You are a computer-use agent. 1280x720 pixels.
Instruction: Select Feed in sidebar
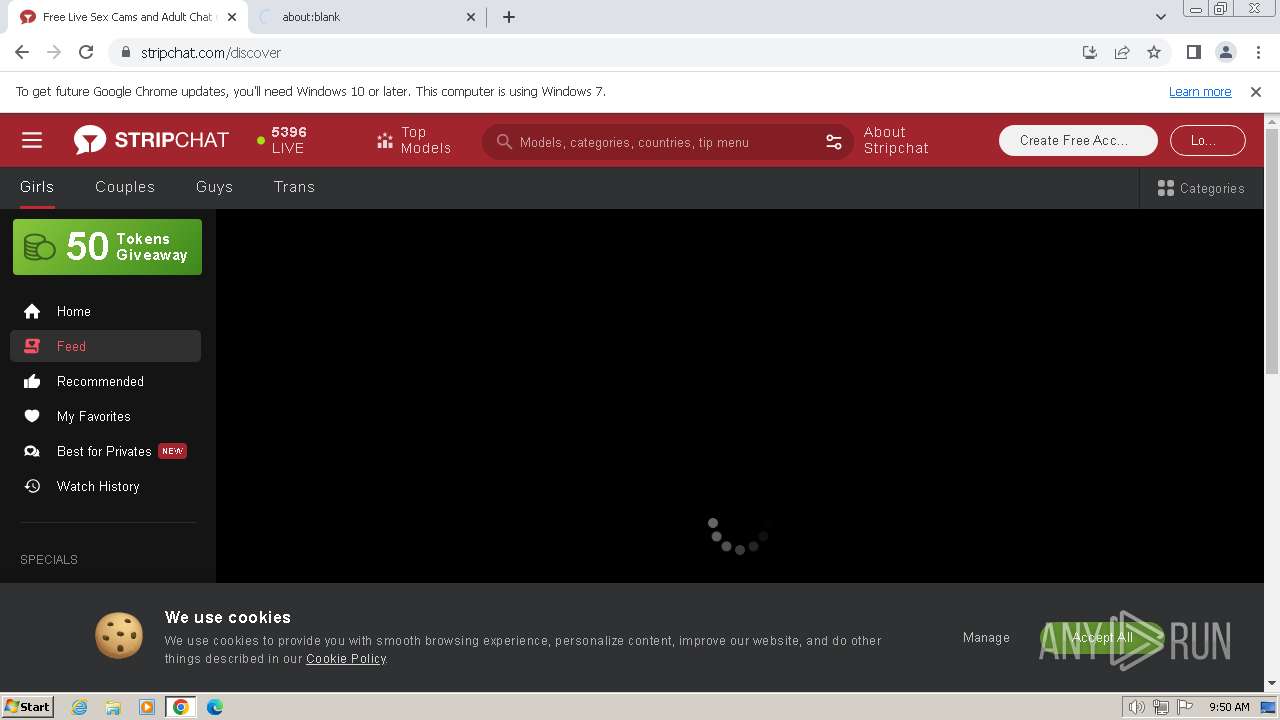coord(105,346)
